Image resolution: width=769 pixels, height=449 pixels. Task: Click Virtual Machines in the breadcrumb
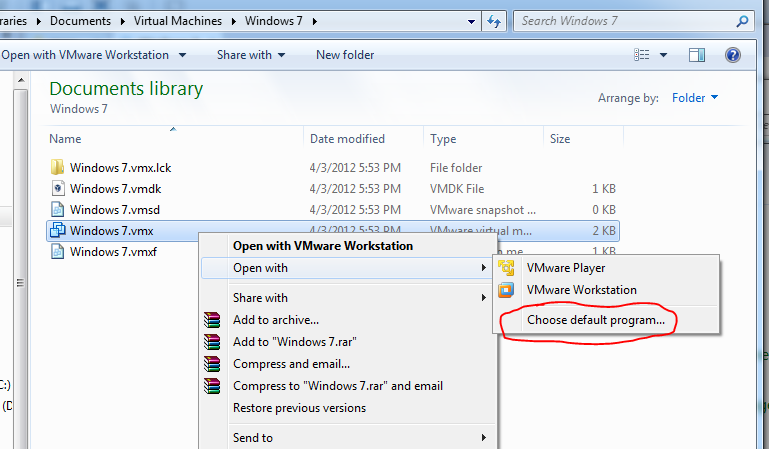point(178,21)
